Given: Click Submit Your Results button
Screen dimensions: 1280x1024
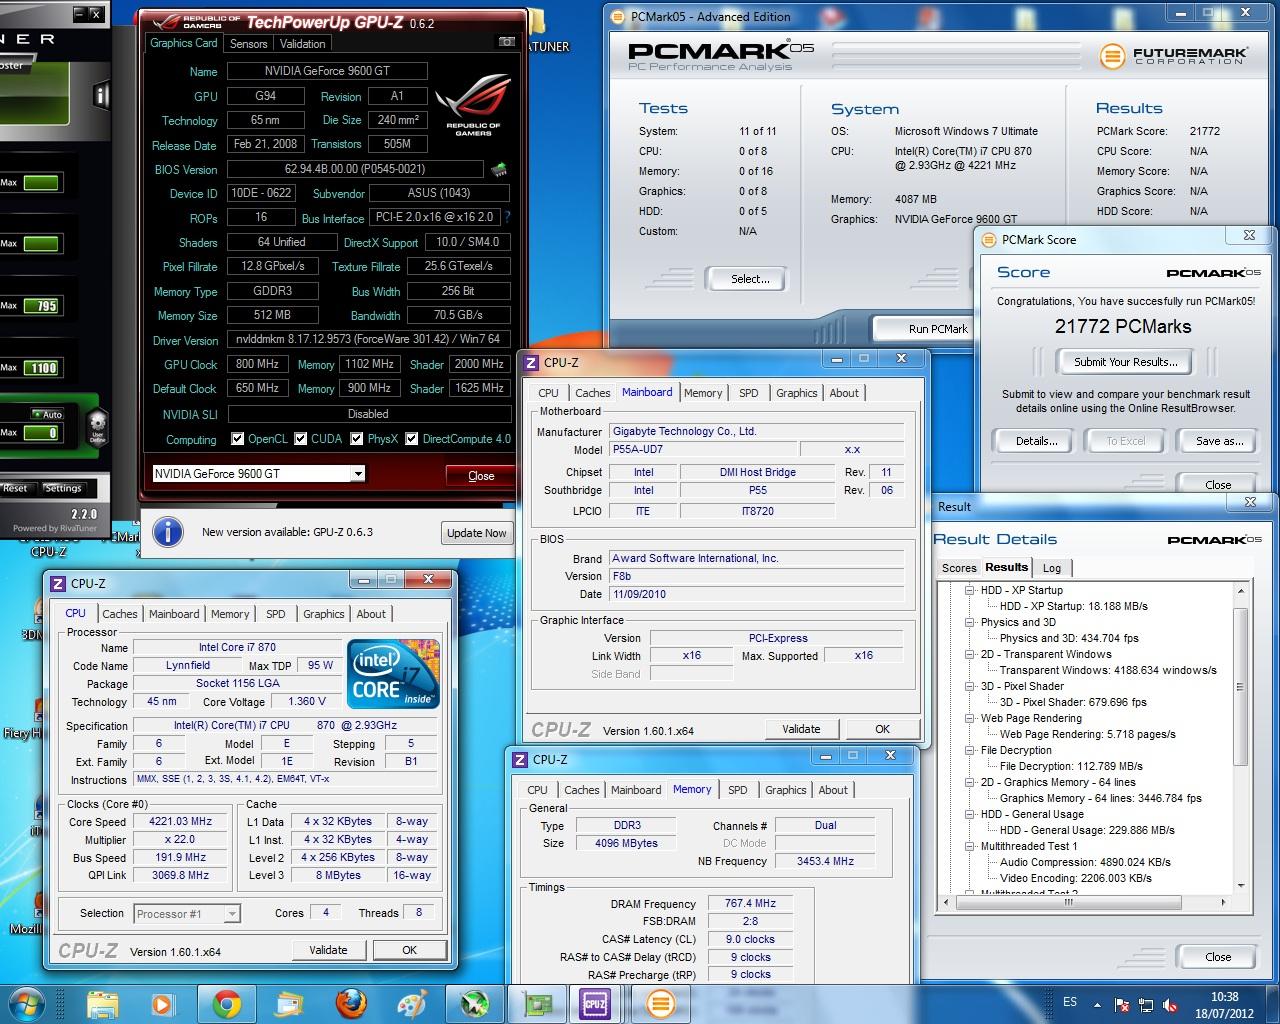Looking at the screenshot, I should click(1126, 362).
